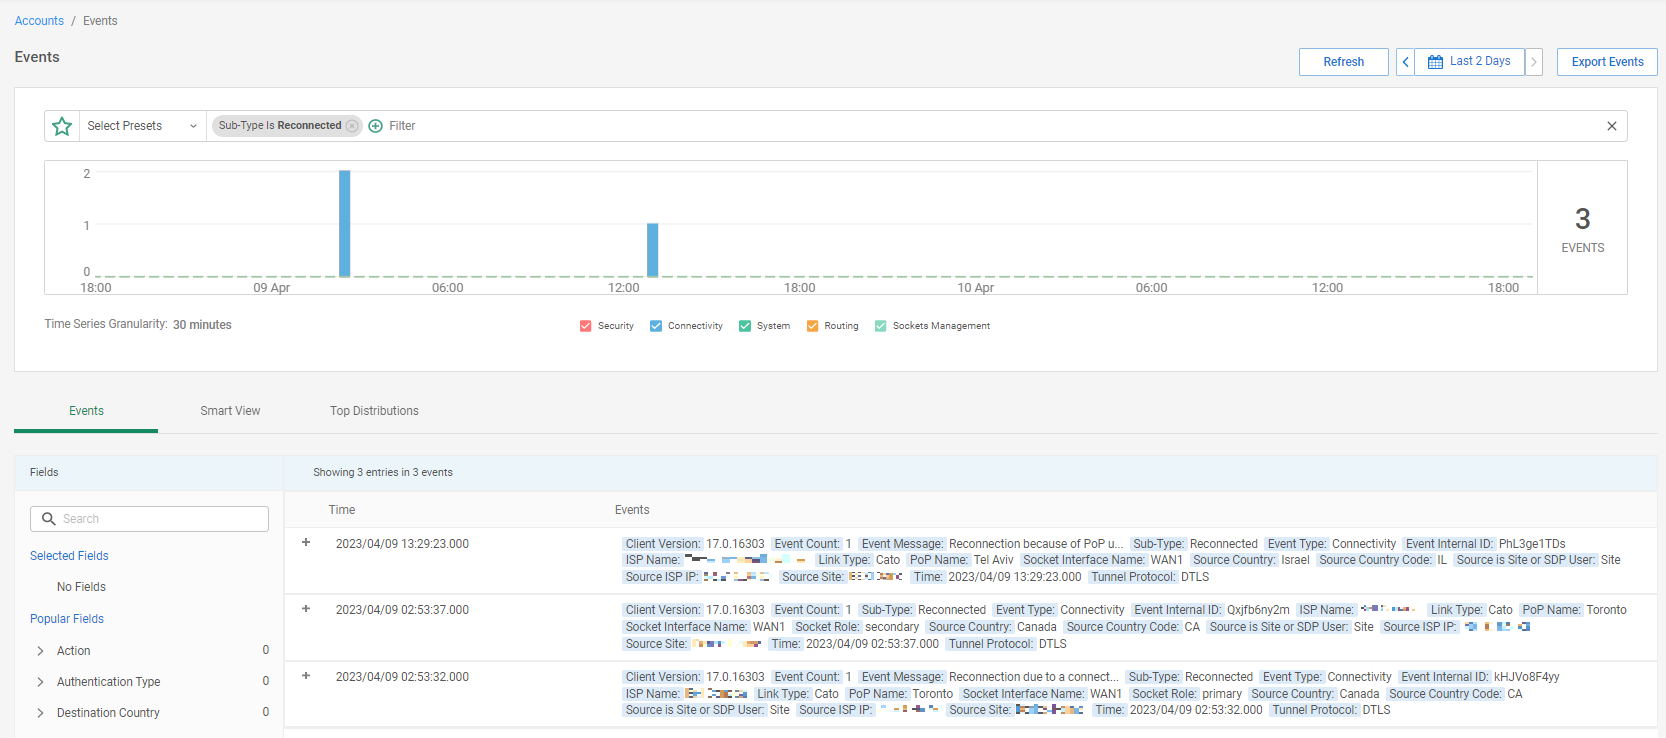Uncheck the Security legend checkbox
The width and height of the screenshot is (1666, 738).
pyautogui.click(x=586, y=326)
